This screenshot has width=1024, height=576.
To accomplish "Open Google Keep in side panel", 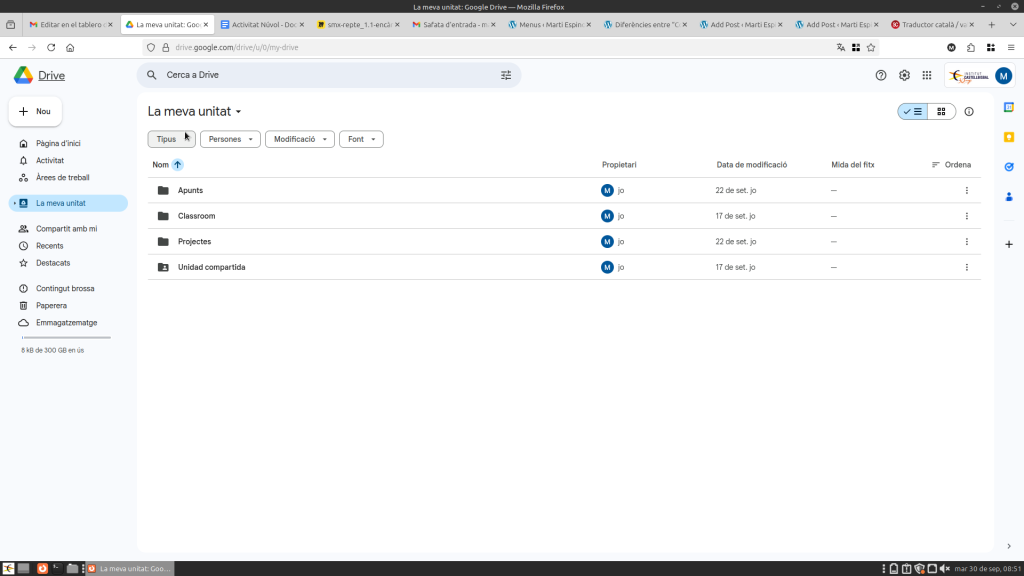I will coord(1009,137).
